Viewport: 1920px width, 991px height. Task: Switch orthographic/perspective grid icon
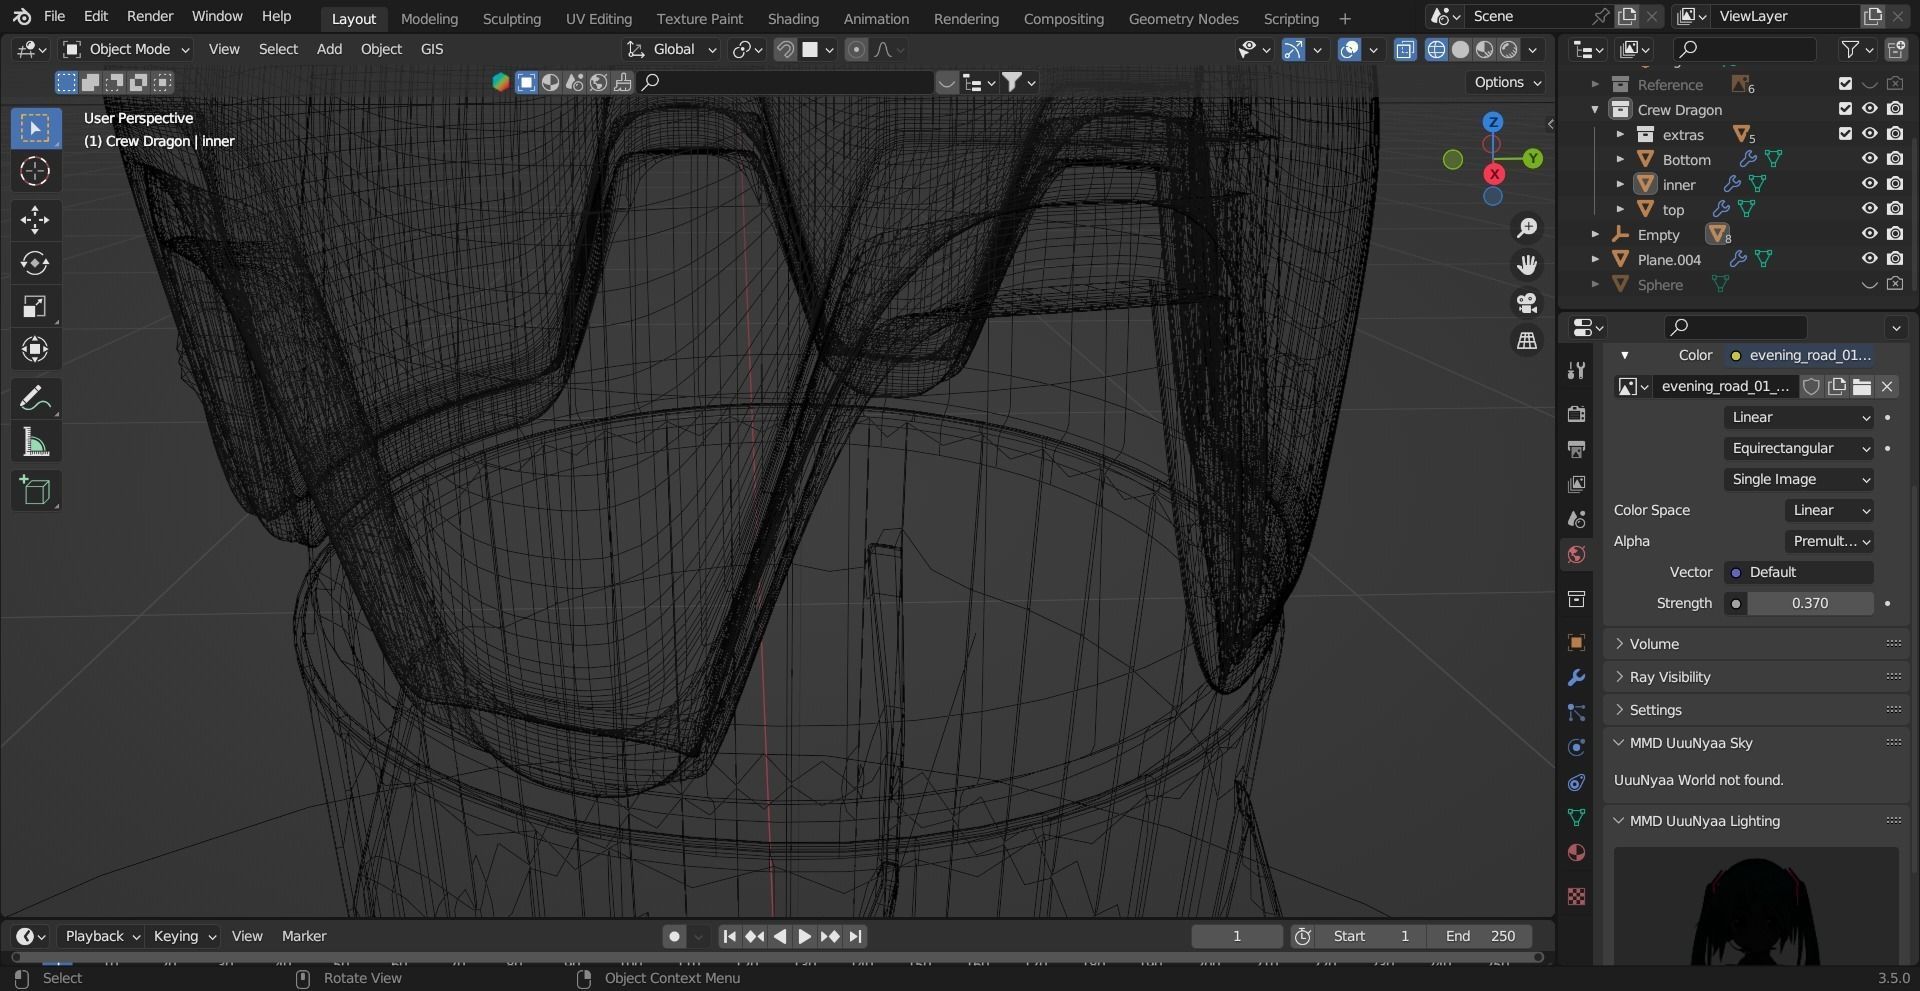[1527, 341]
